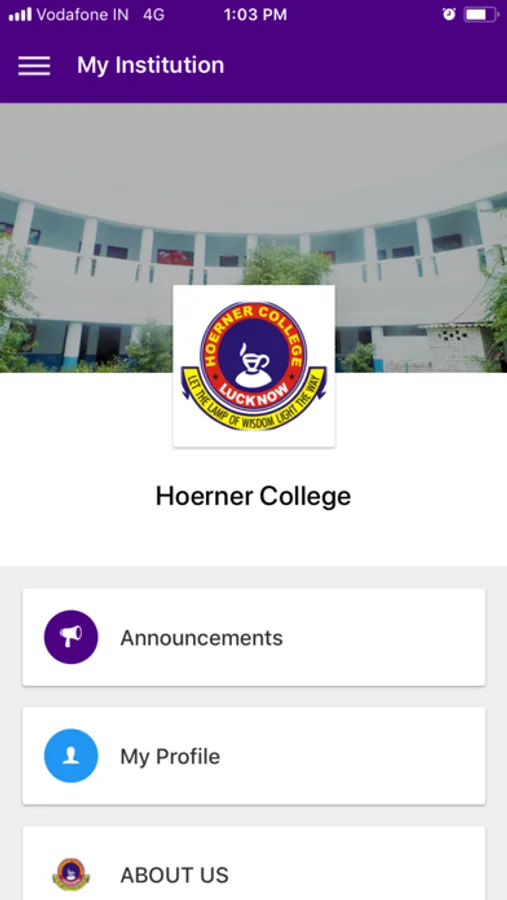Tap the 4G network indicator
The height and width of the screenshot is (900, 507).
154,15
